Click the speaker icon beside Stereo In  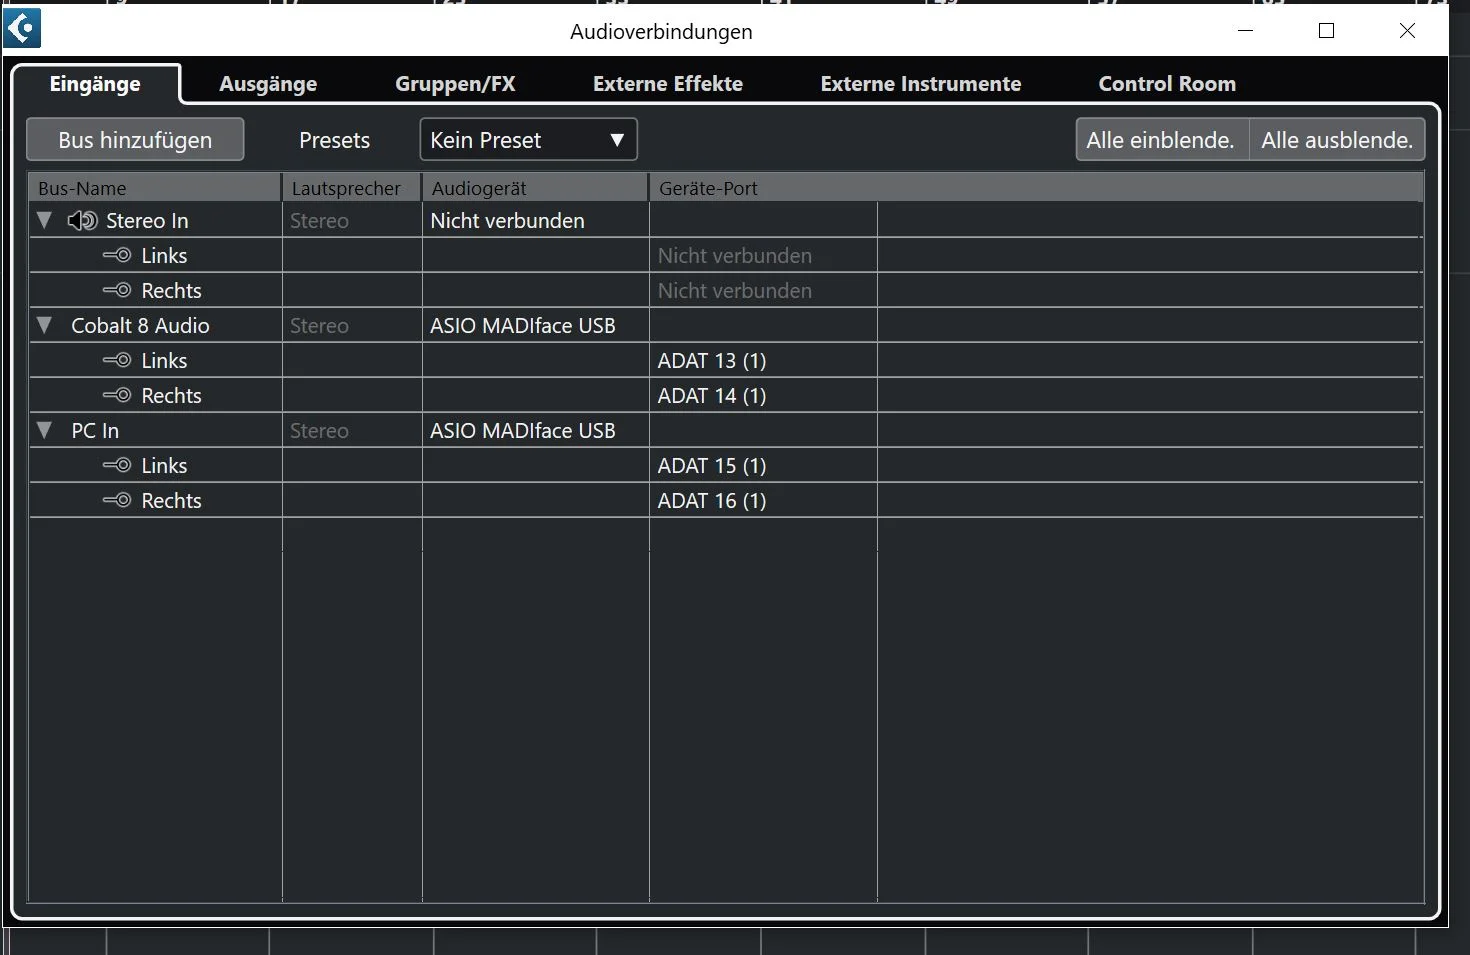tap(82, 221)
